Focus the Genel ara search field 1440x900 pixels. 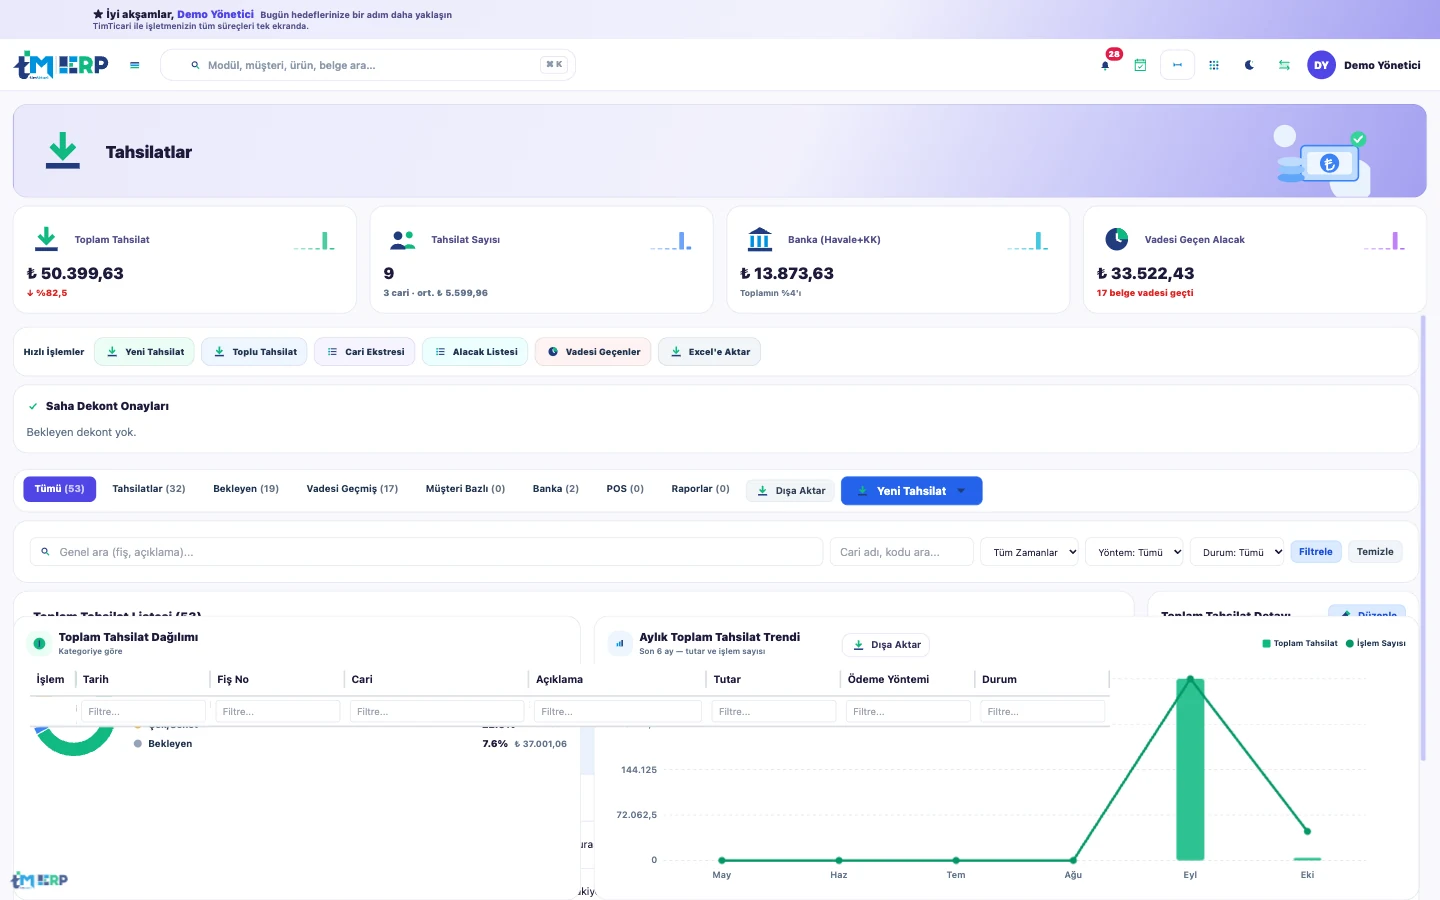(x=426, y=552)
